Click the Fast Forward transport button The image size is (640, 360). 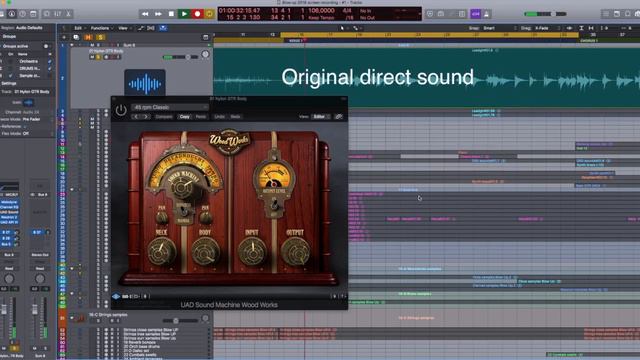158,14
